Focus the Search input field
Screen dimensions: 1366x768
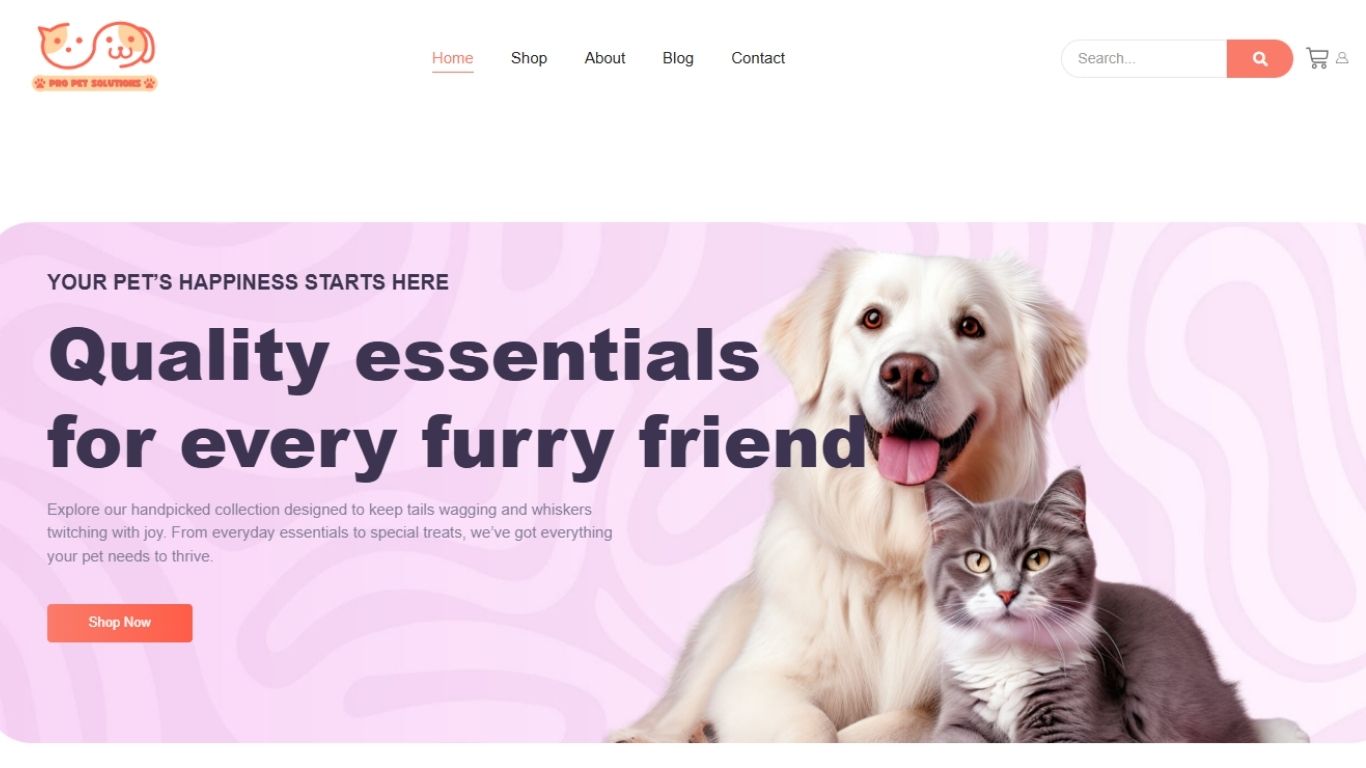point(1144,58)
